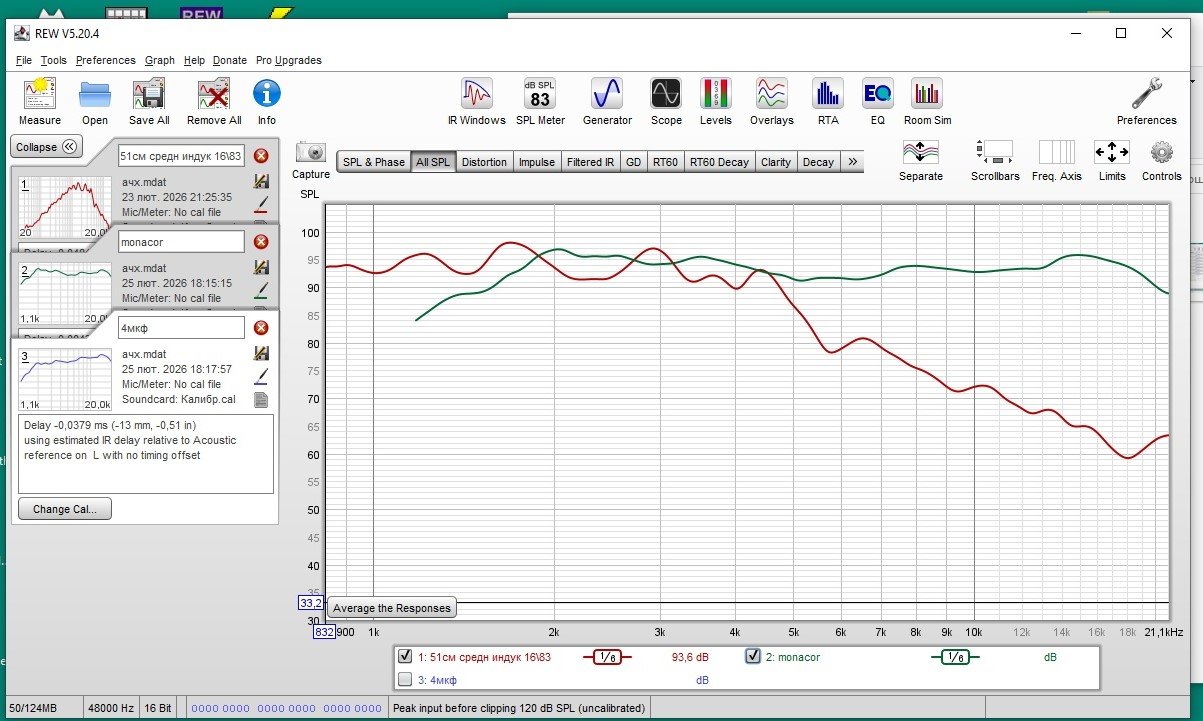Launch the signal Generator

click(x=607, y=102)
